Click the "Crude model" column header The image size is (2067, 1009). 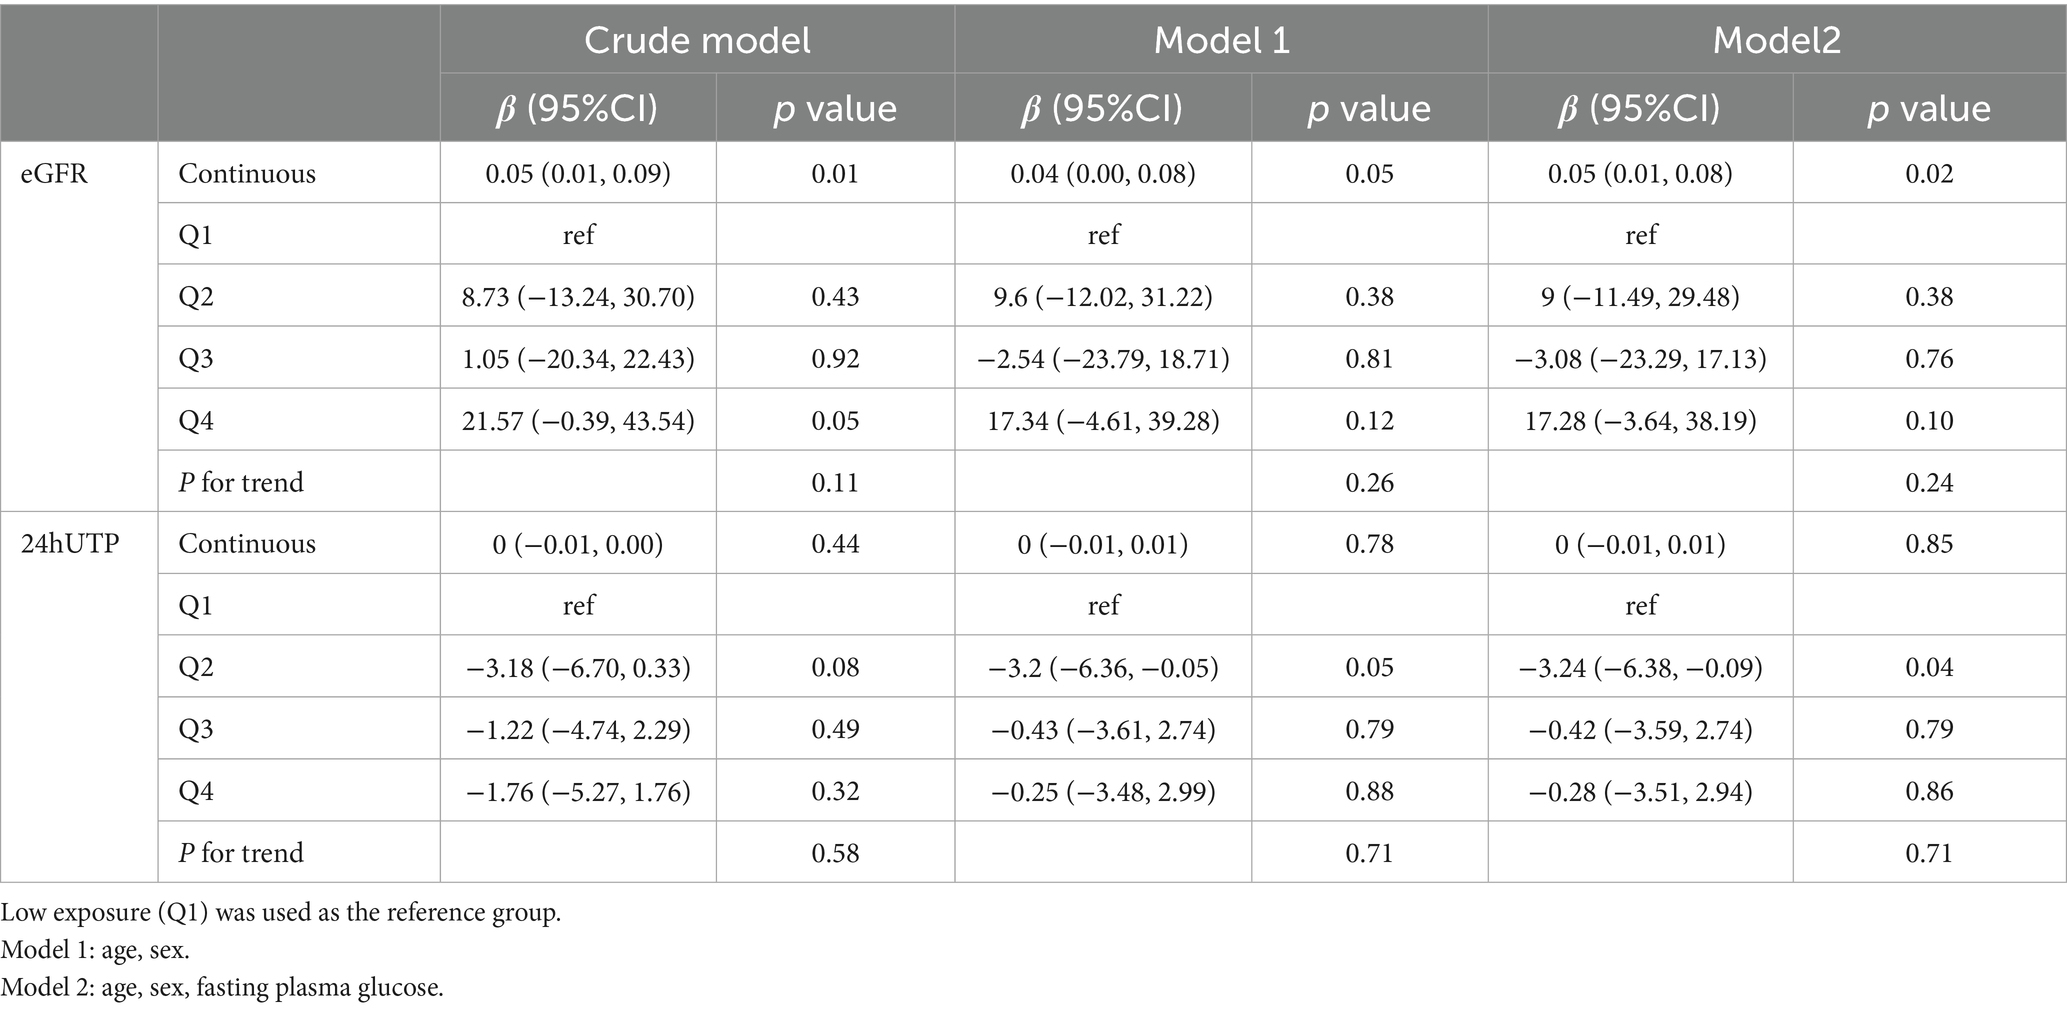pos(697,40)
